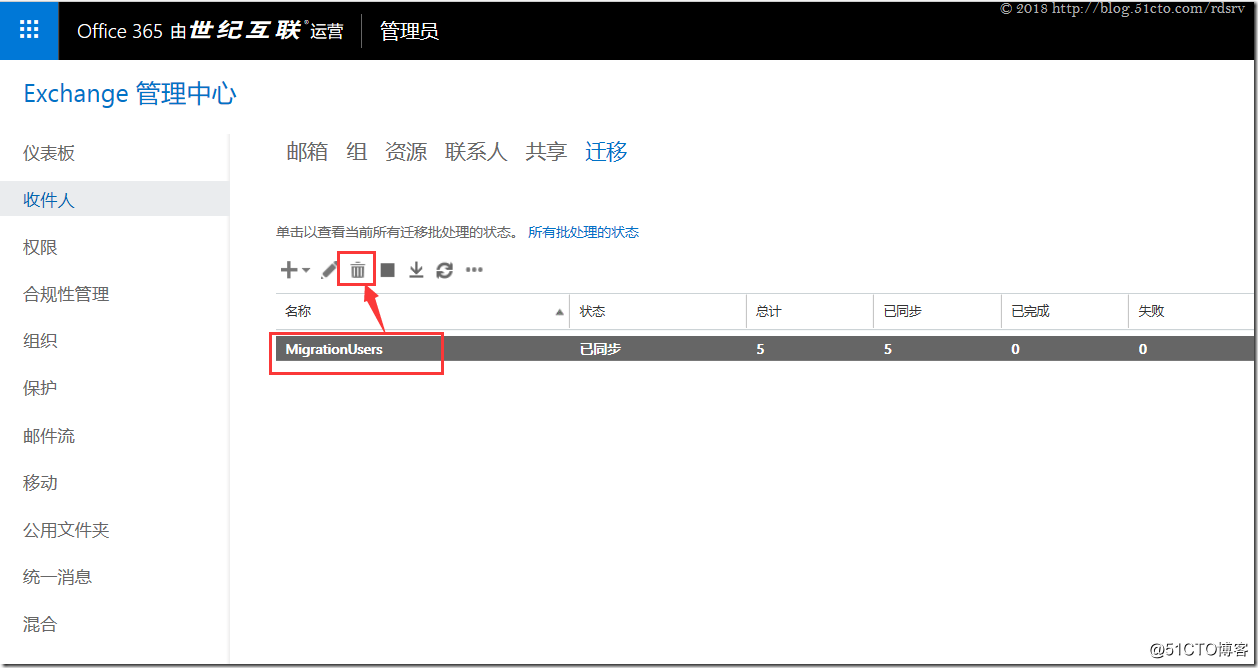The height and width of the screenshot is (668, 1258).
Task: Sort by the 失败 column header
Action: pyautogui.click(x=1193, y=311)
